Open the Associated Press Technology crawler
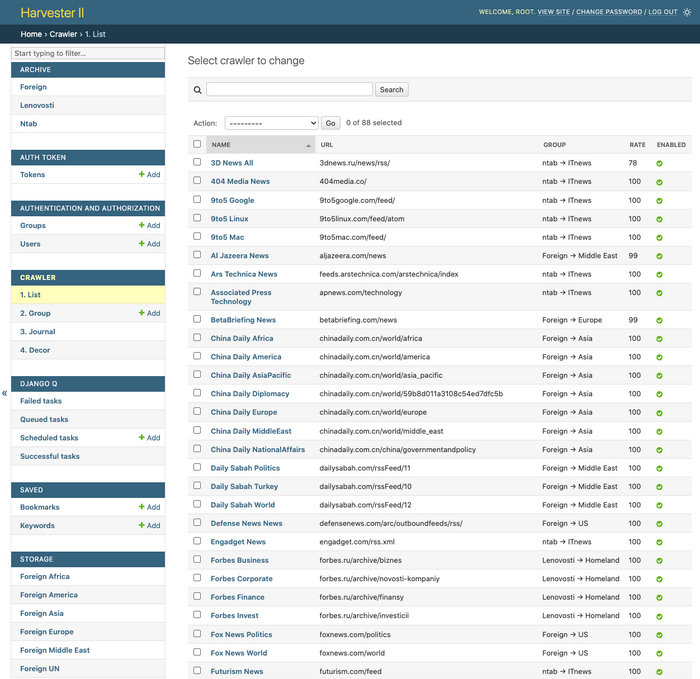Image resolution: width=700 pixels, height=679 pixels. (x=241, y=297)
